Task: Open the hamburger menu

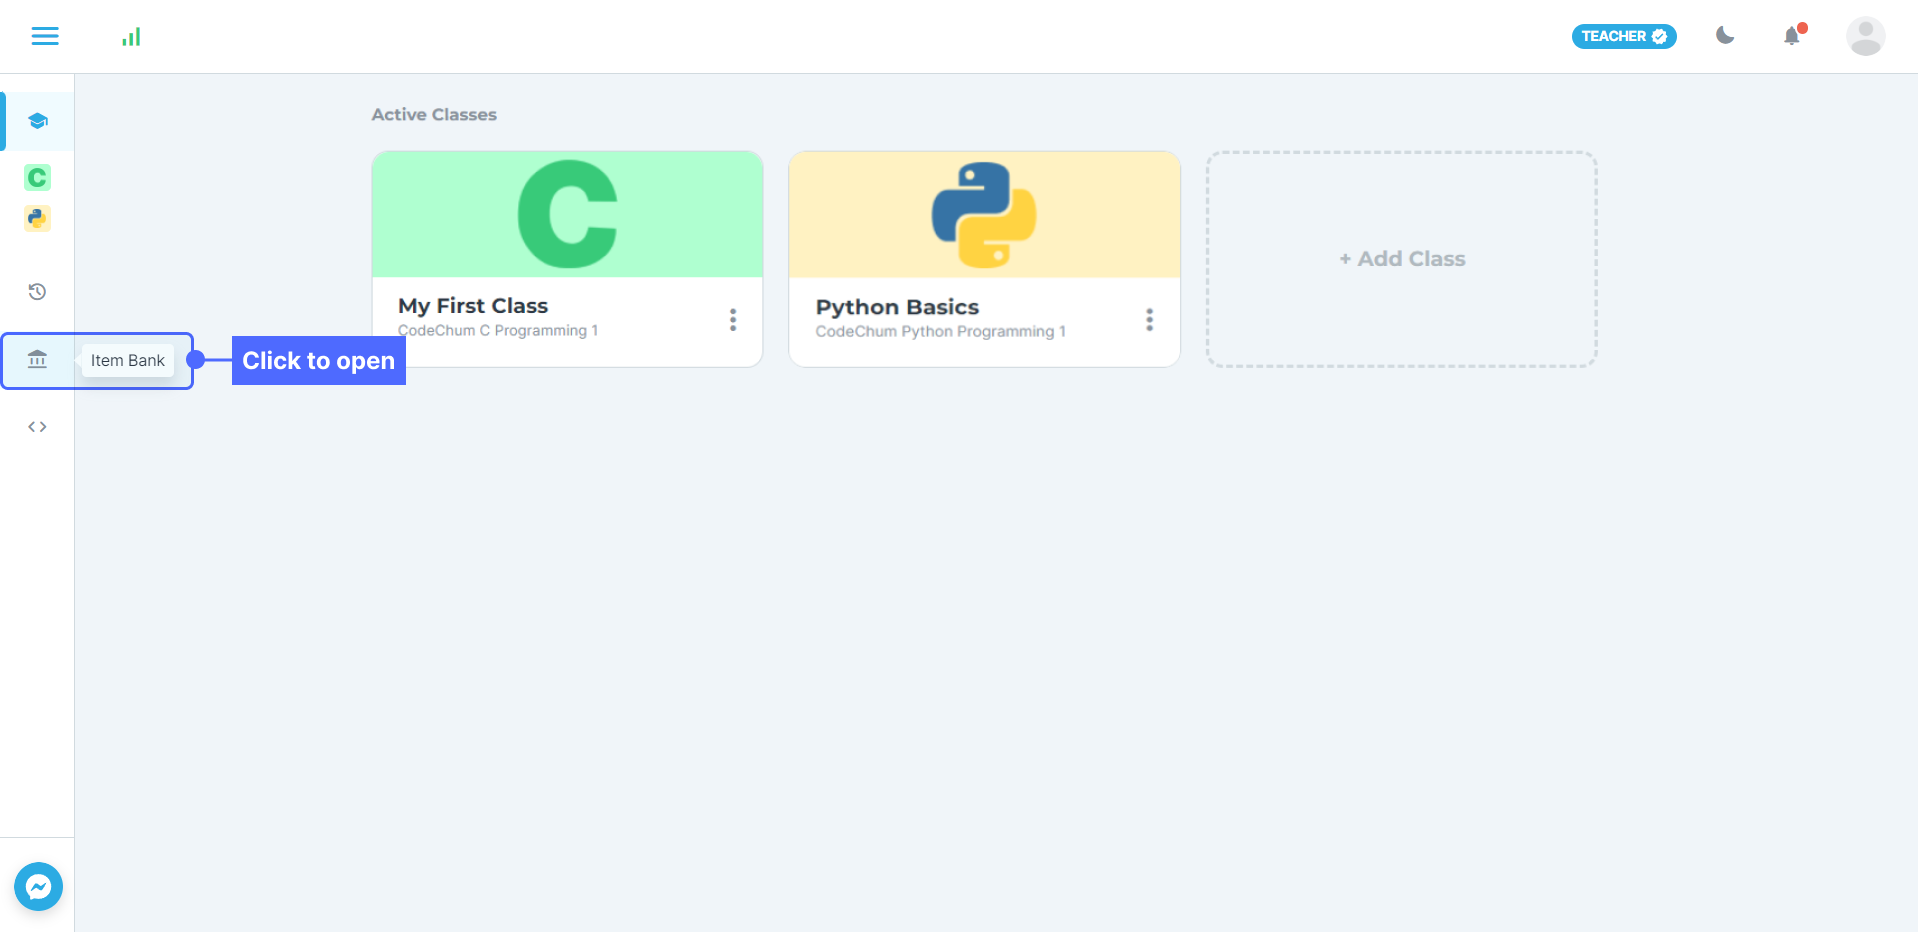Action: [x=45, y=36]
